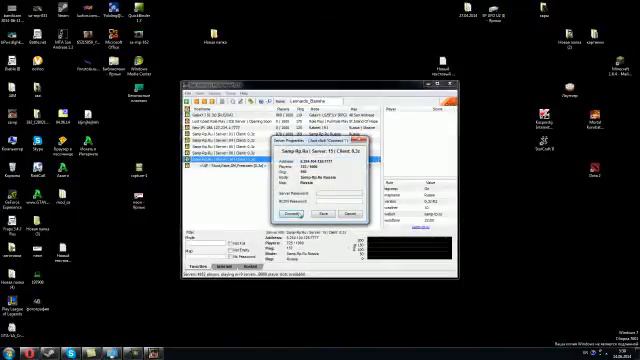Screen dimensions: 640x360
Task: Click the green Settings toolbar icon
Action: [x=251, y=101]
